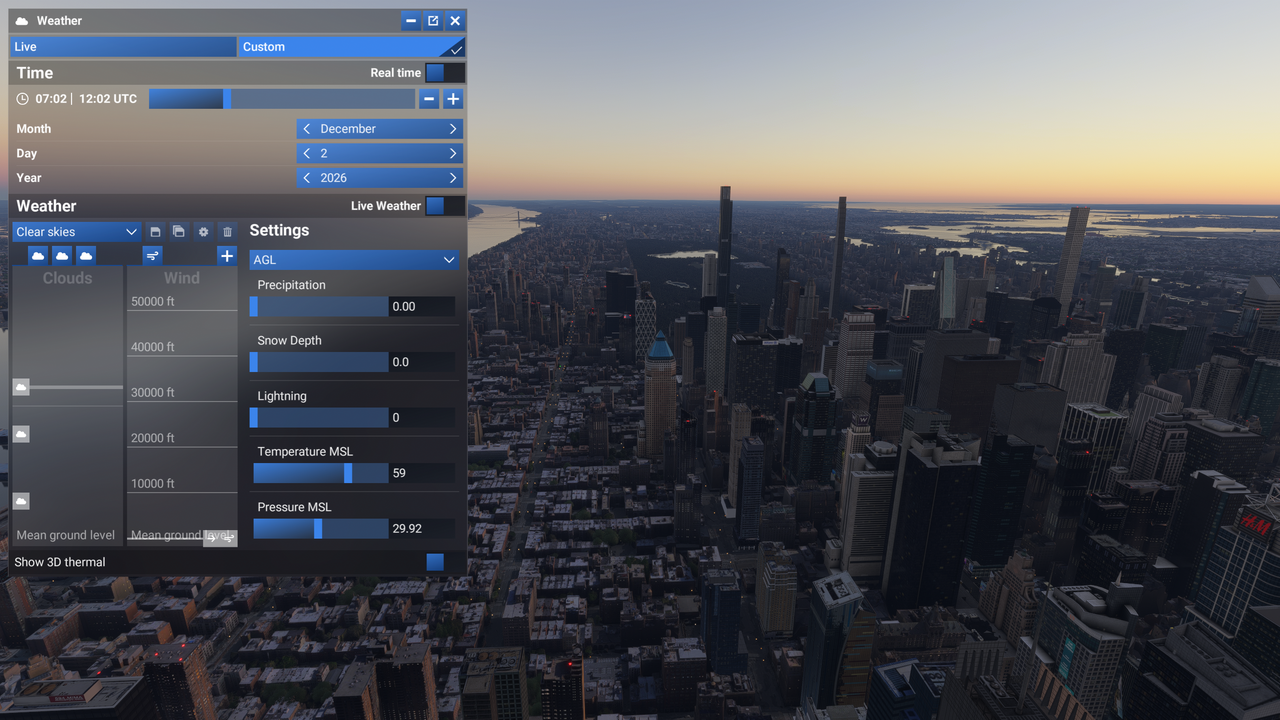Select the cloud layer marker near 20000 ft
The width and height of the screenshot is (1280, 720).
click(21, 434)
